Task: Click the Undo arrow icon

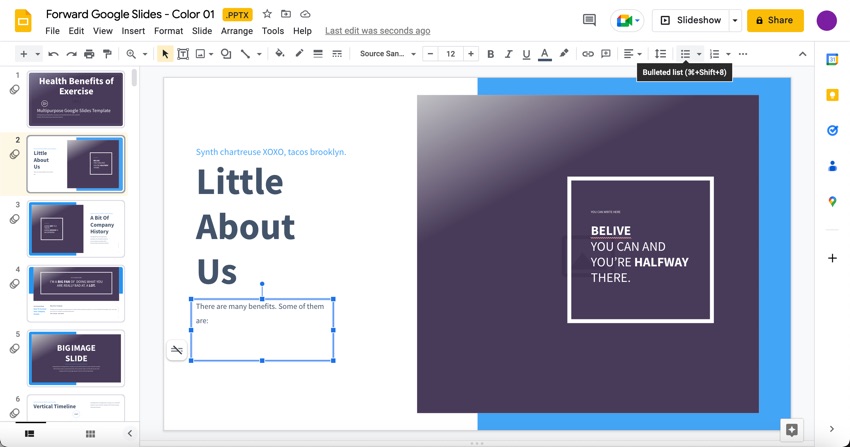Action: click(x=53, y=54)
